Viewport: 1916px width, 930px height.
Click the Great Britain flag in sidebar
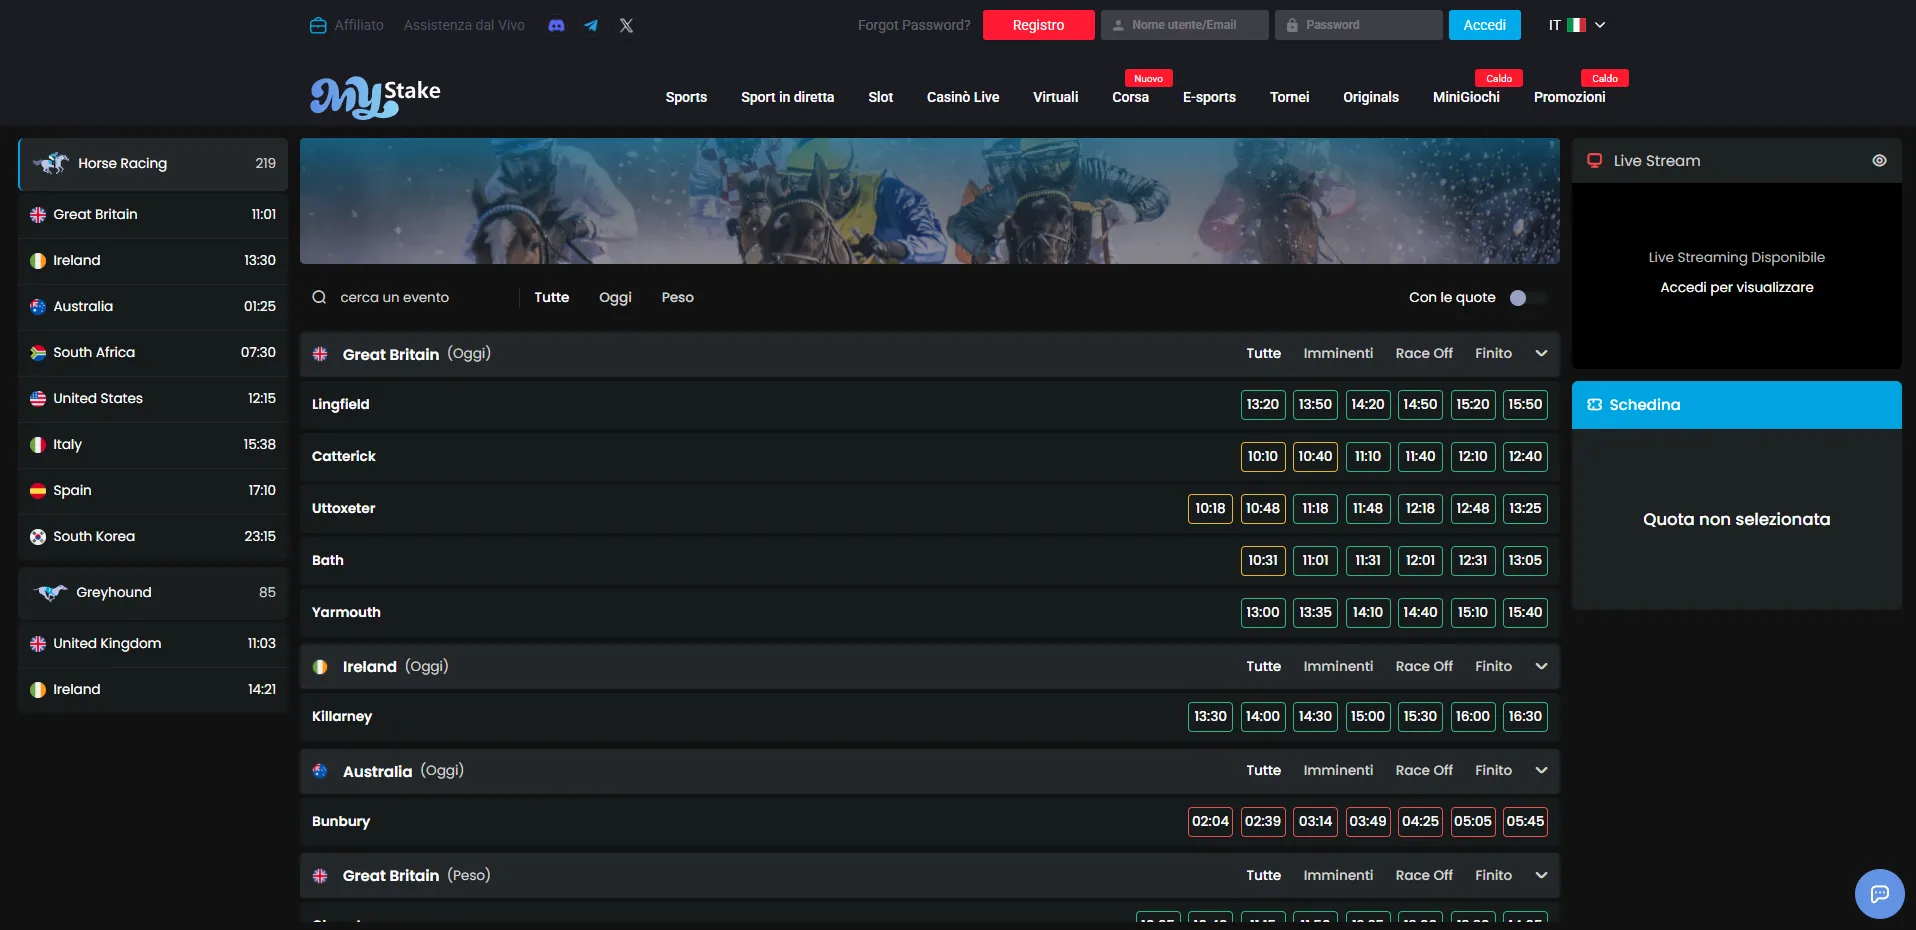[38, 215]
